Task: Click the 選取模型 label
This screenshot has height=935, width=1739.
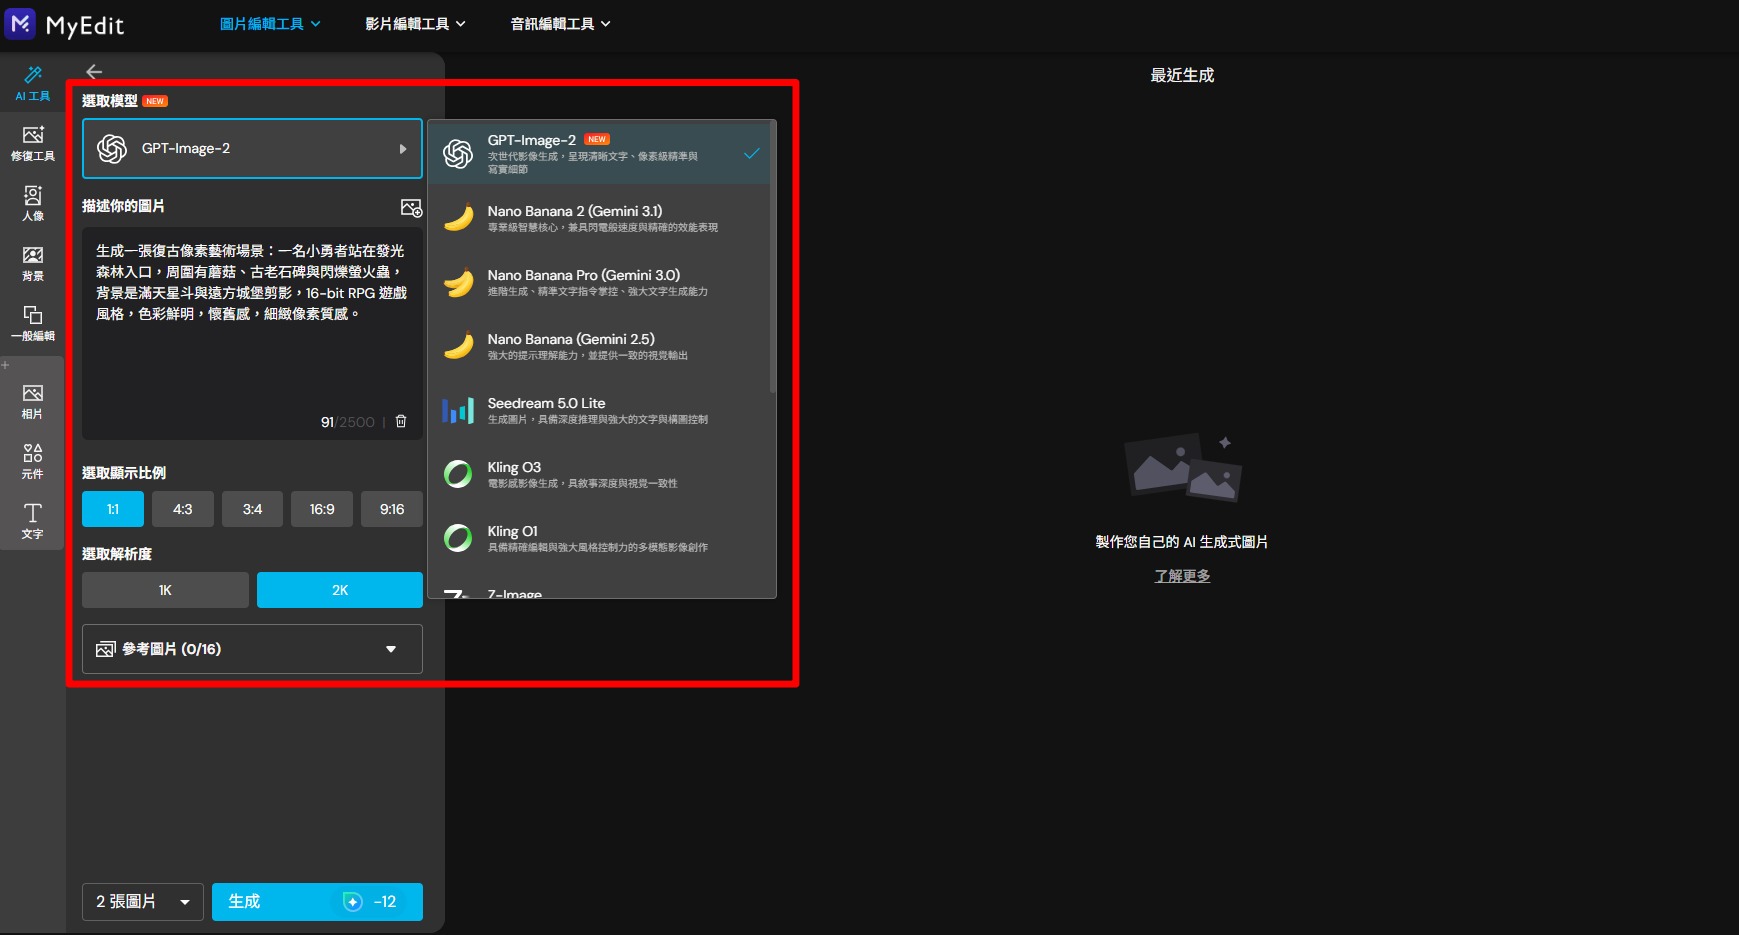Action: coord(110,101)
